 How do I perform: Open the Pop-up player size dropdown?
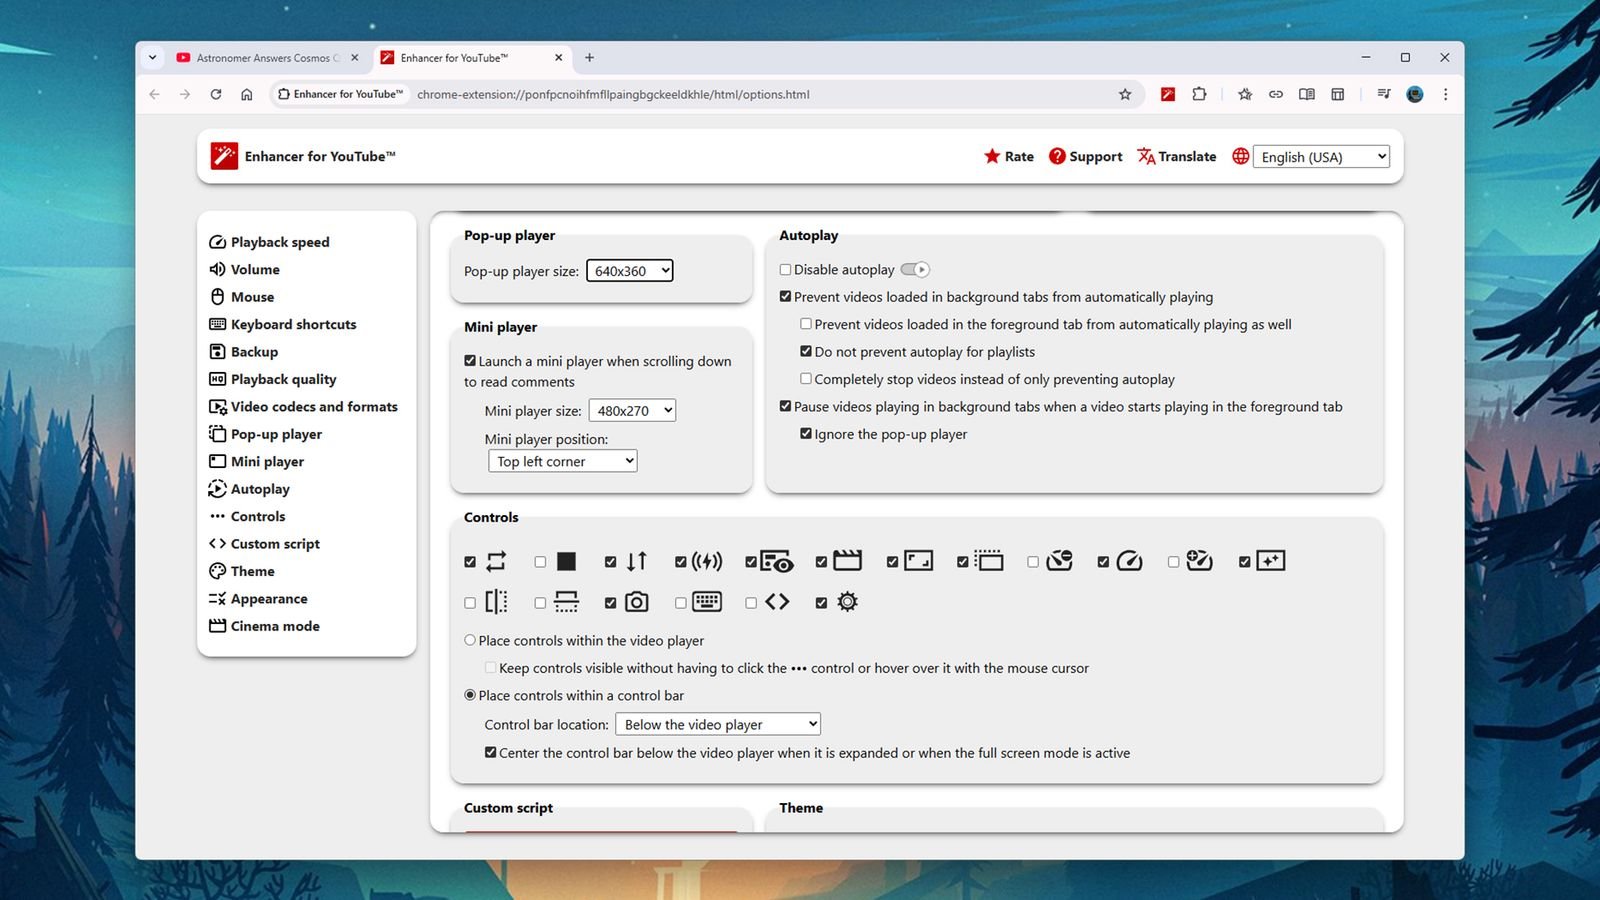pos(630,270)
